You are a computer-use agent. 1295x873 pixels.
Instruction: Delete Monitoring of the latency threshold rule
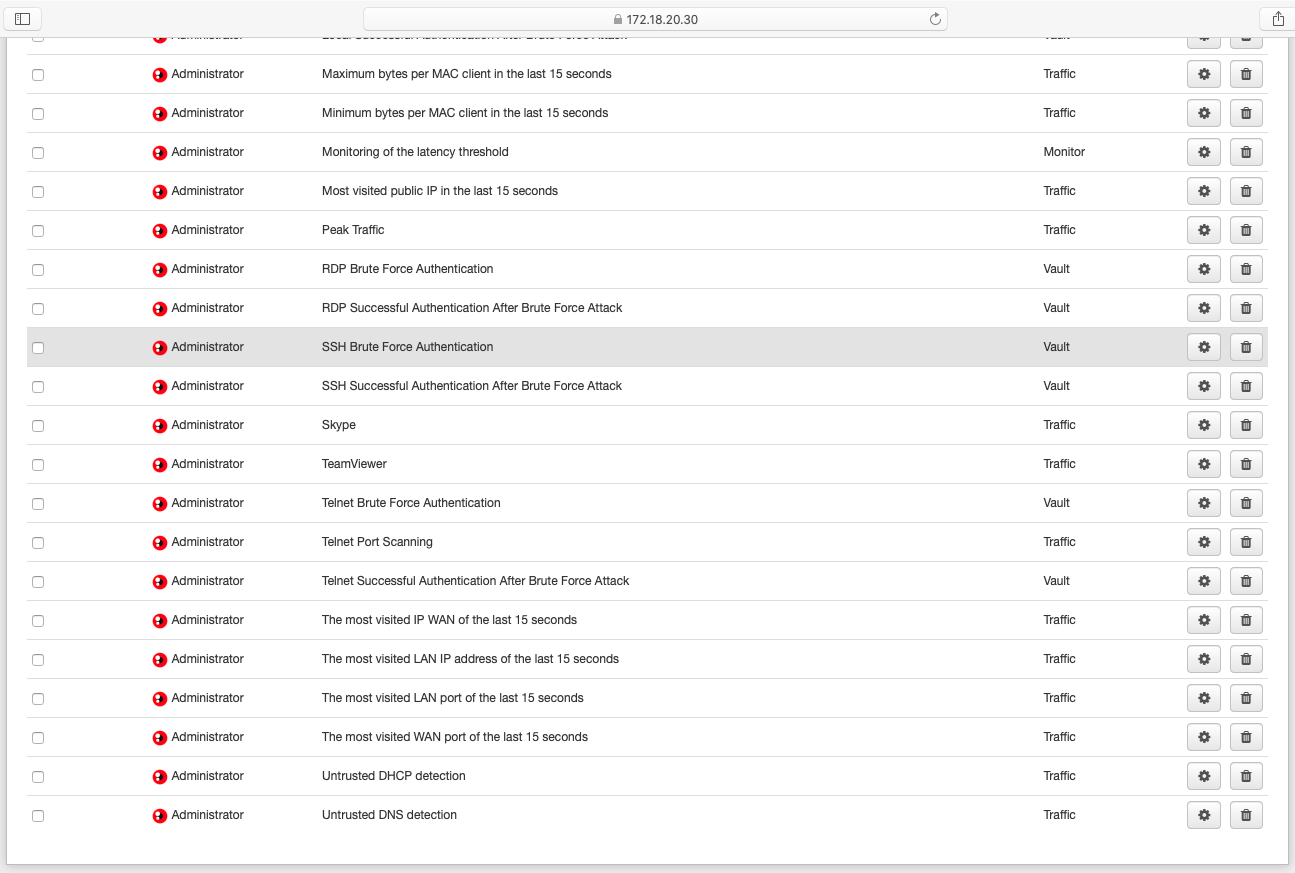click(x=1246, y=152)
